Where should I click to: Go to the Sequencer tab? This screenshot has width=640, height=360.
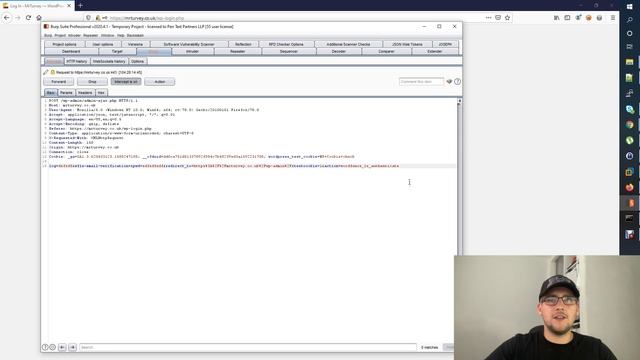289,51
